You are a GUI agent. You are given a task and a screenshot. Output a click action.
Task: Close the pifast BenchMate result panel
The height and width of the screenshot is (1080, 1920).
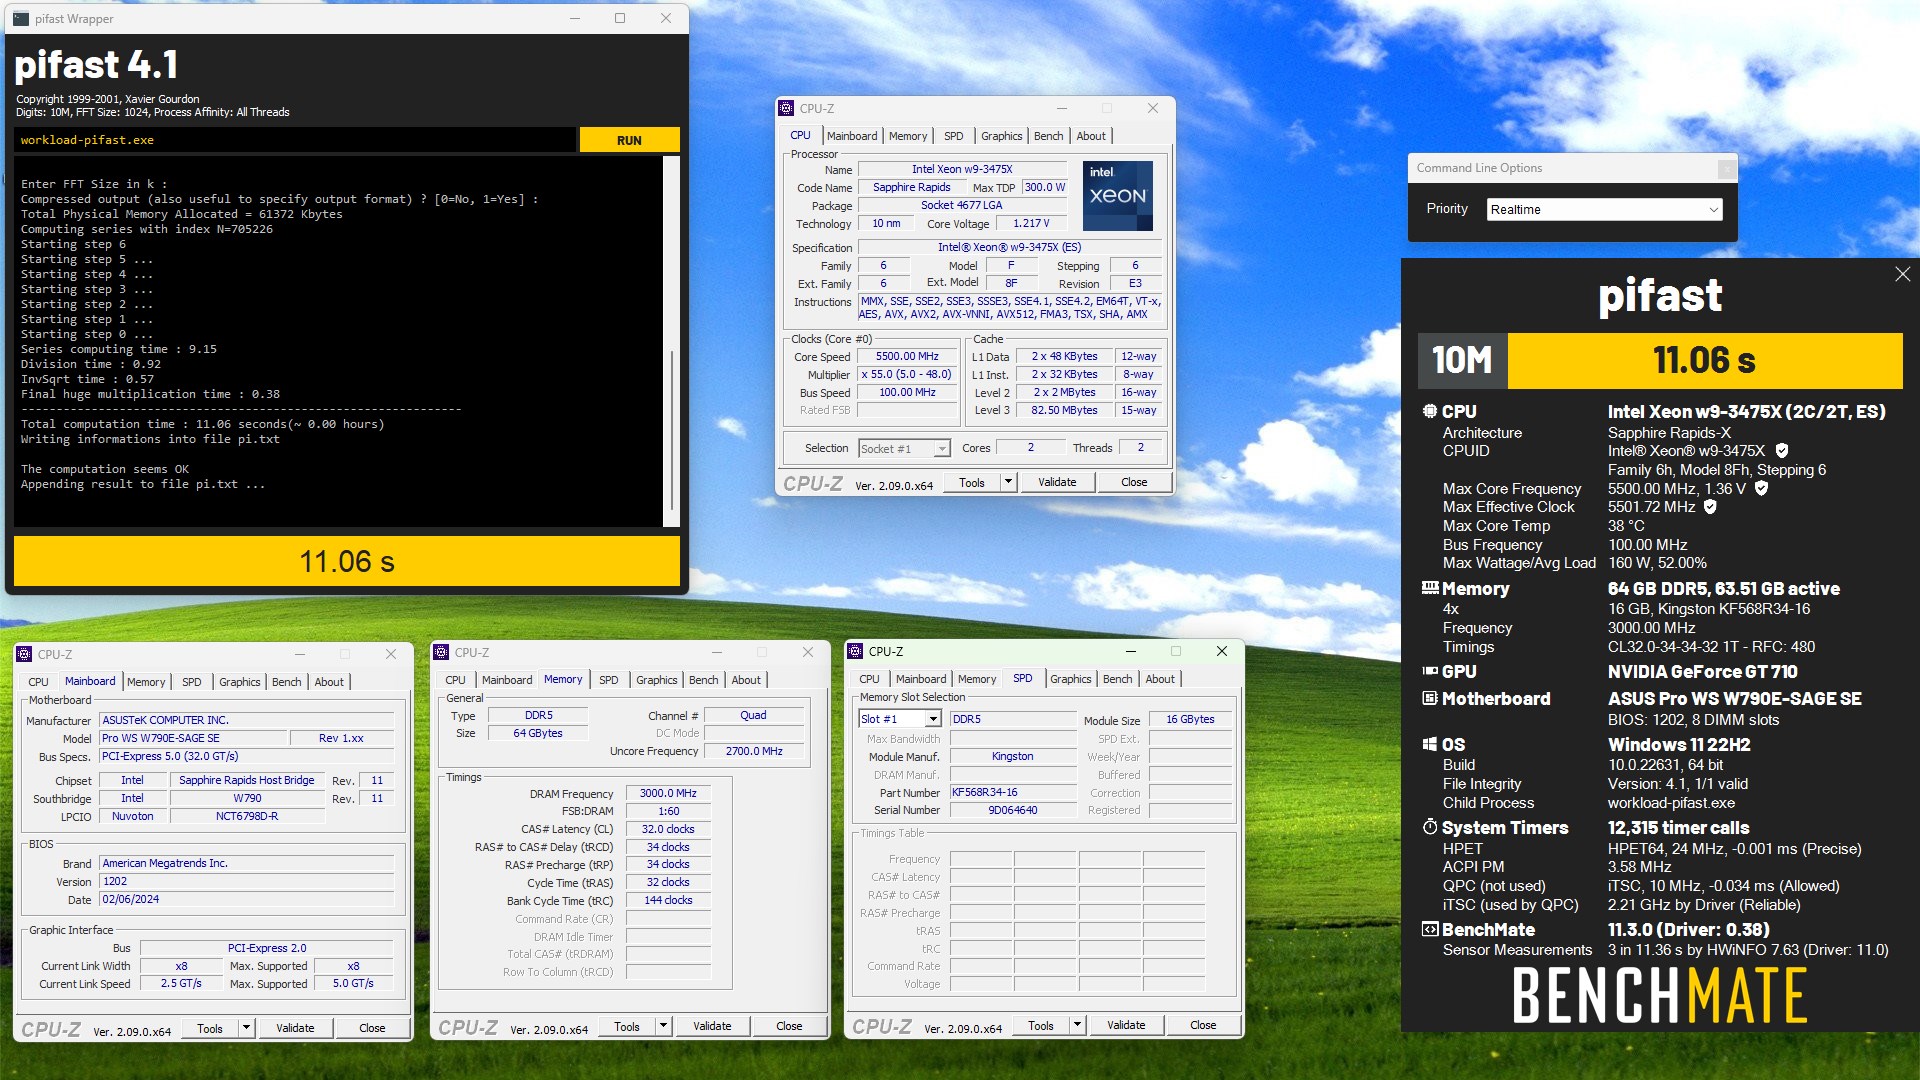tap(1902, 274)
